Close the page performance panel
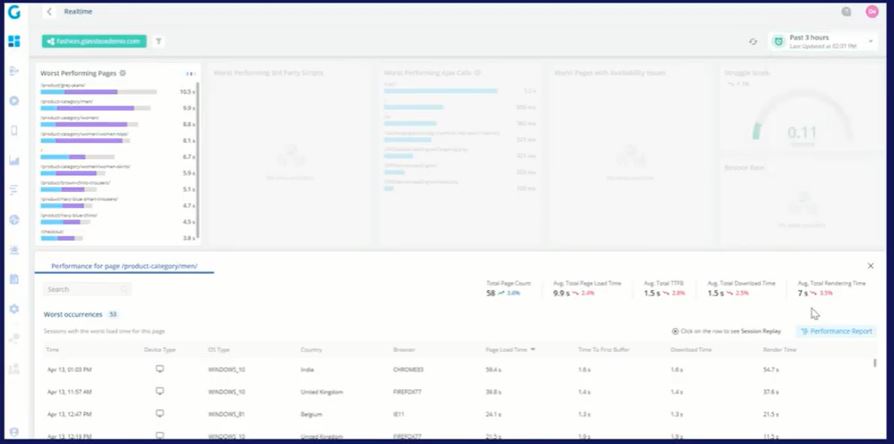This screenshot has height=444, width=894. (x=871, y=266)
